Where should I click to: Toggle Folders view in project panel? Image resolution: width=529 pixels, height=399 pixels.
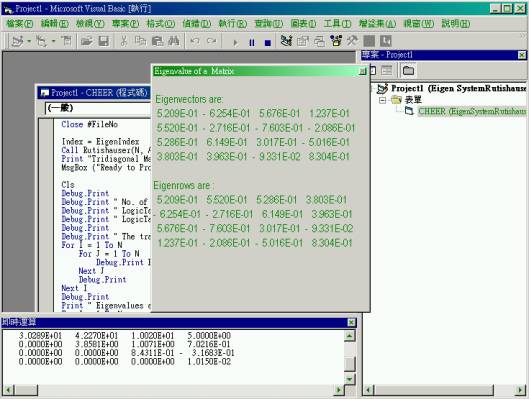point(408,70)
